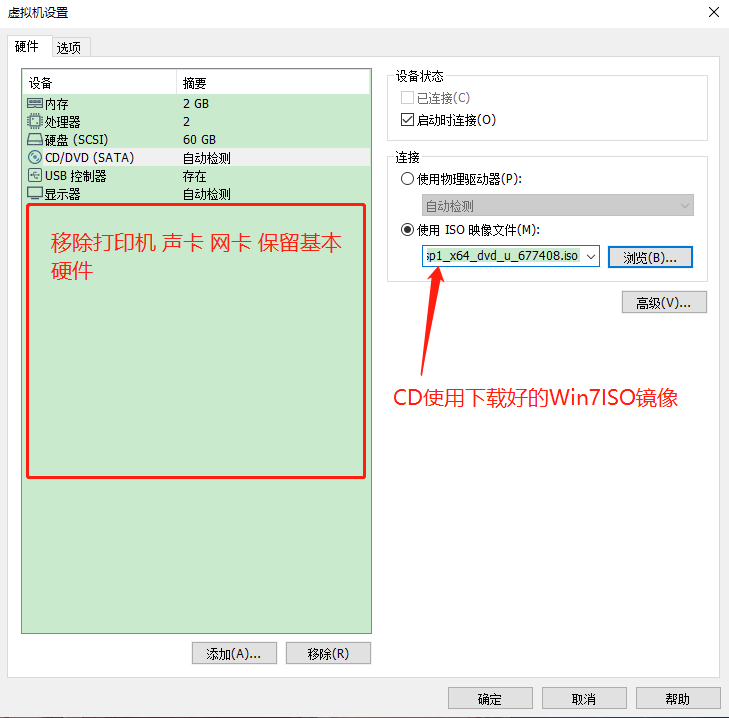Select the CD/DVD (SATA) device row
Image resolution: width=729 pixels, height=718 pixels.
[197, 158]
